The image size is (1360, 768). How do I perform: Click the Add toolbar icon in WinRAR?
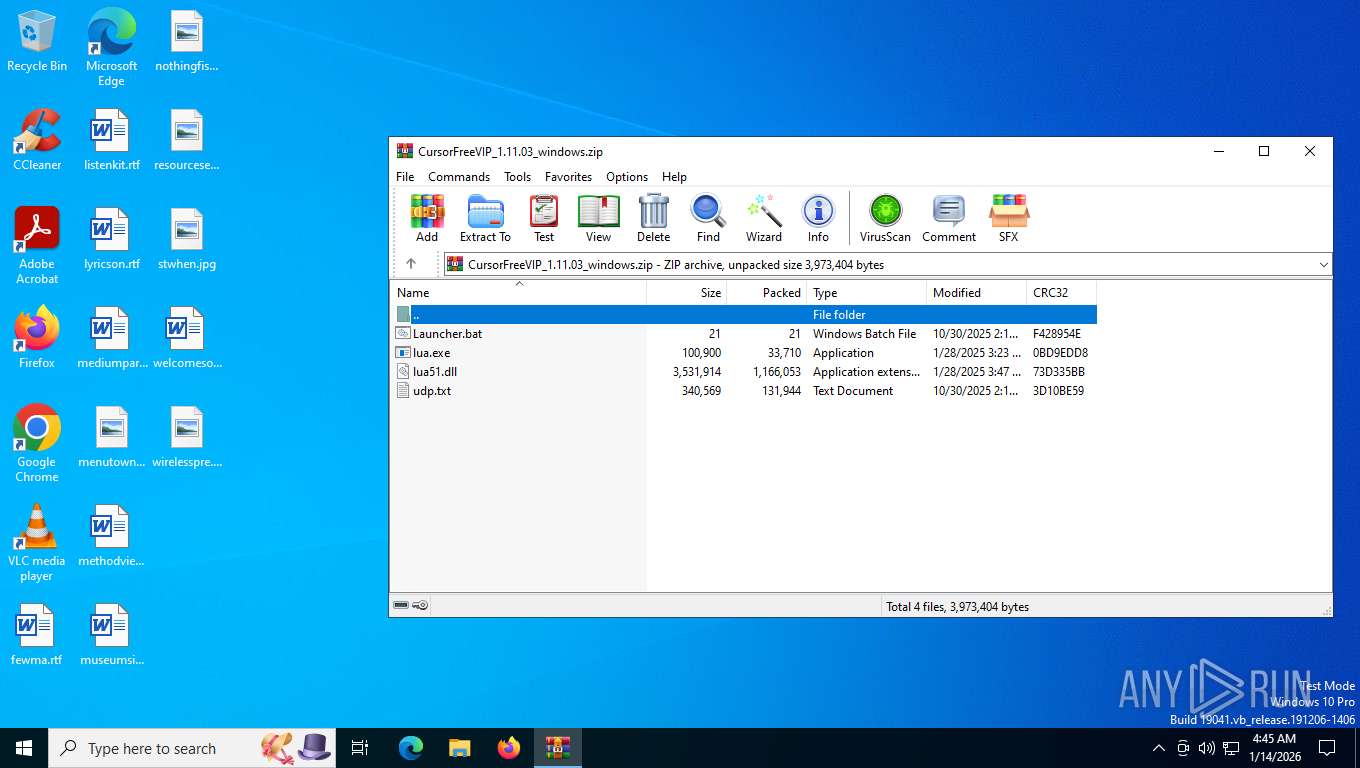click(x=427, y=218)
